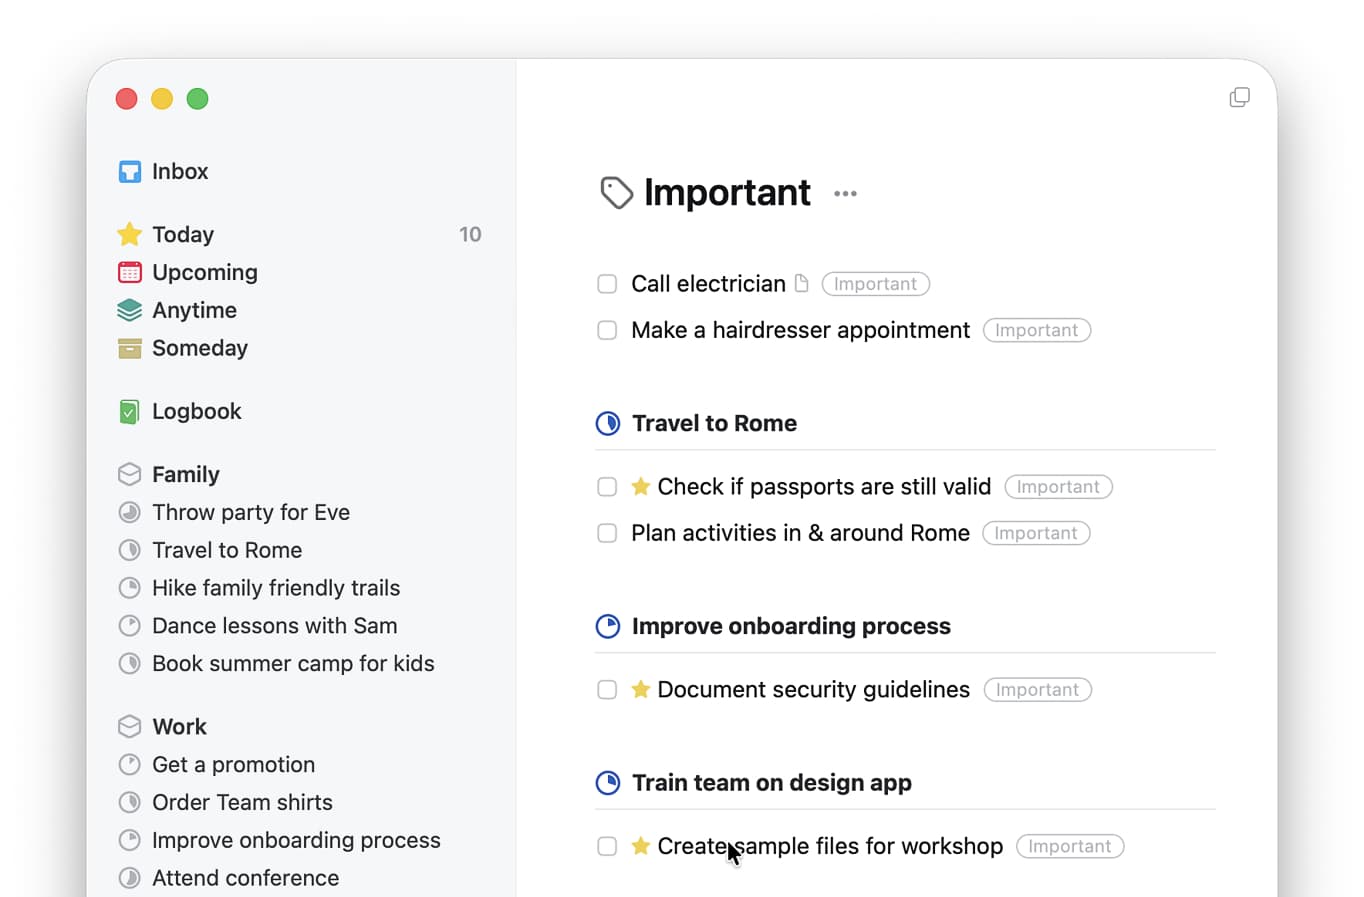This screenshot has height=897, width=1364.
Task: Mark Document security guidelines as done
Action: pyautogui.click(x=607, y=689)
